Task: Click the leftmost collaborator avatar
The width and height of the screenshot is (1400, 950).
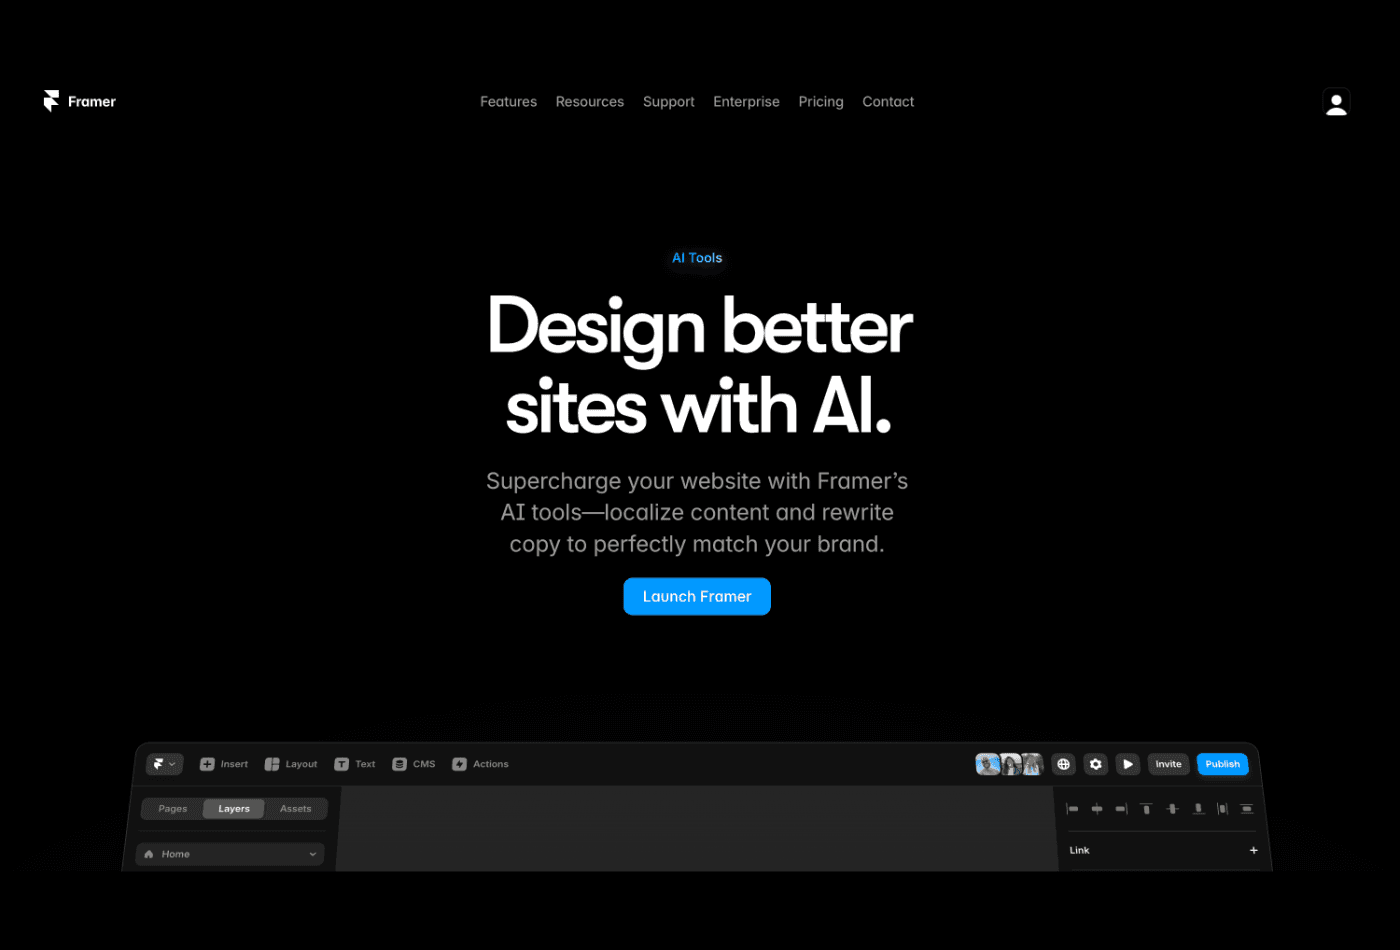Action: pyautogui.click(x=988, y=764)
